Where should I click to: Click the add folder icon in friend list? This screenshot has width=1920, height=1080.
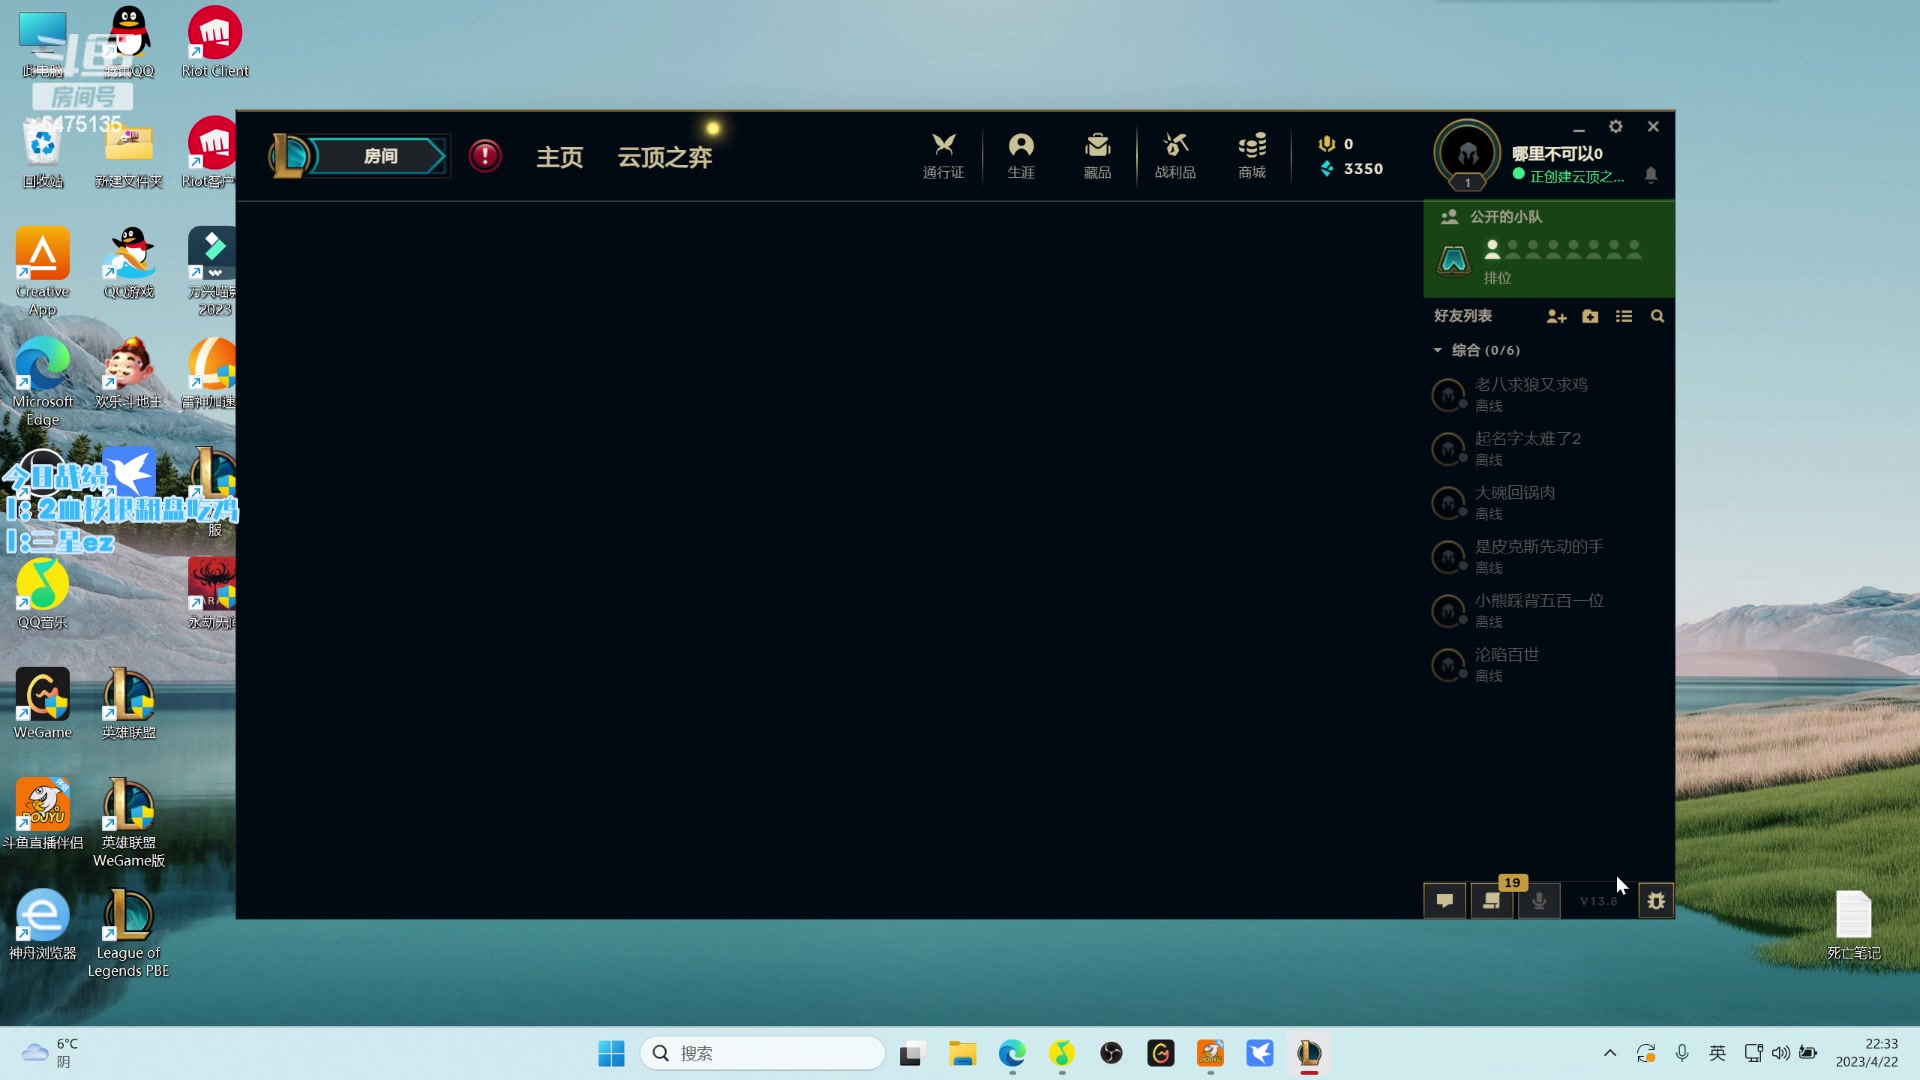pos(1590,316)
